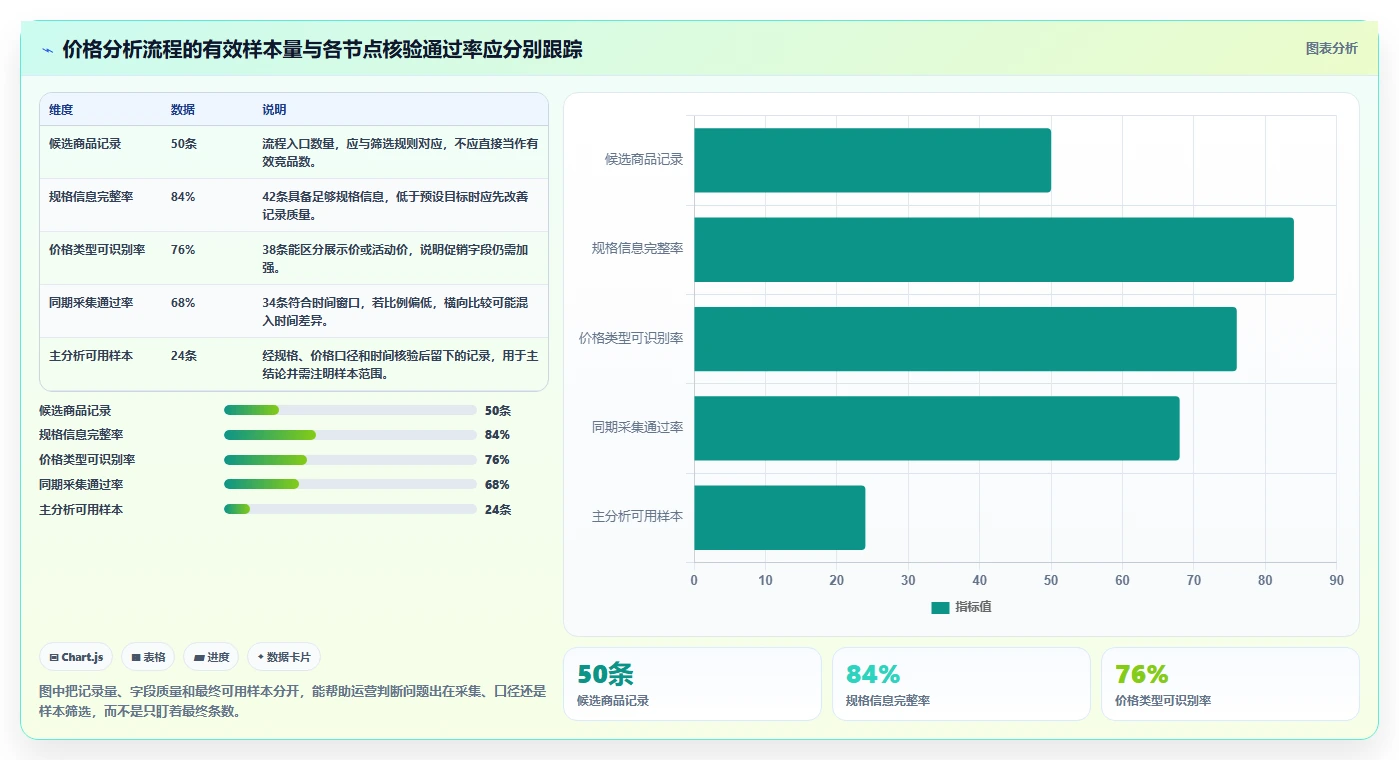1399x760 pixels.
Task: Click the 24条 value in the table
Action: tap(184, 356)
